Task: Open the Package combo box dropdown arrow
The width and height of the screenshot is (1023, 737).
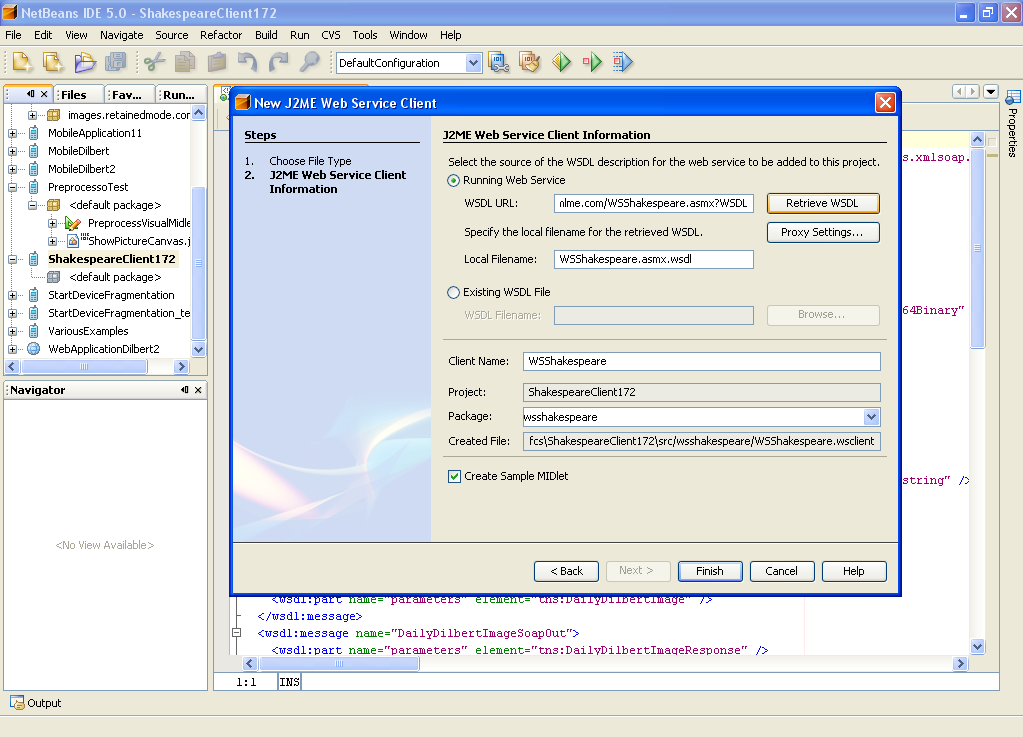Action: (871, 417)
